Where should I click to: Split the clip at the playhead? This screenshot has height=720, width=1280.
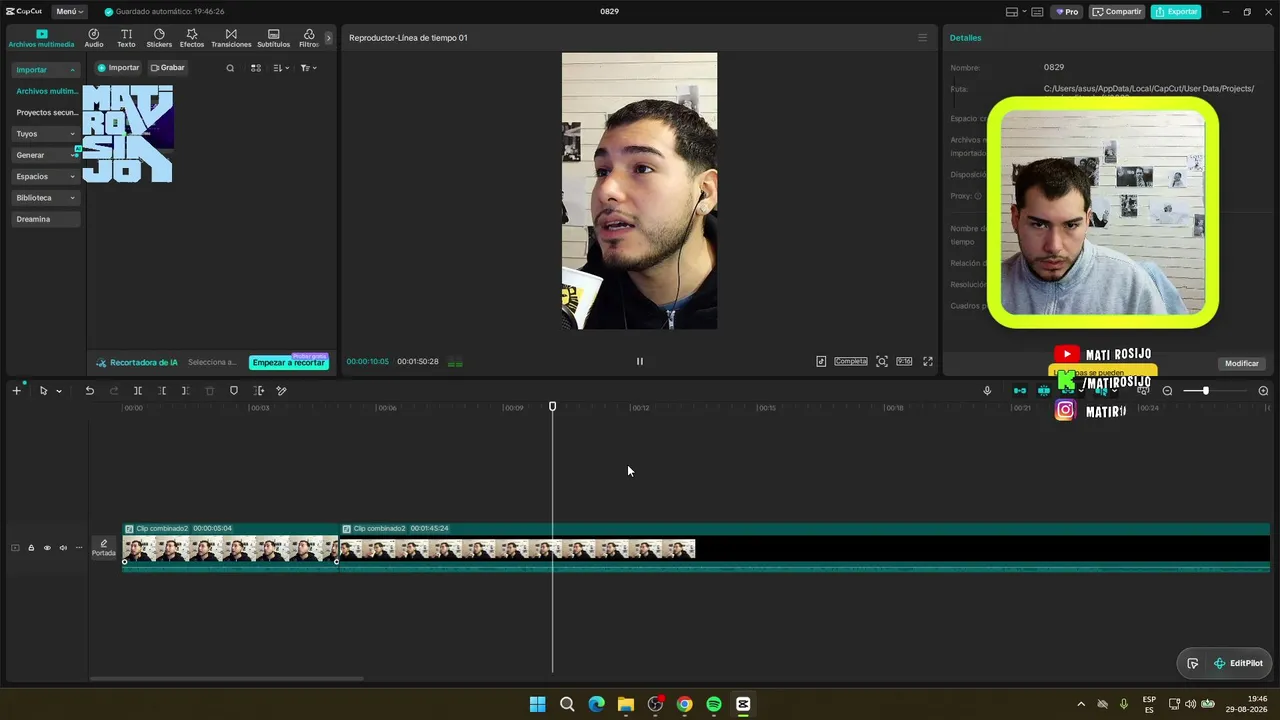tap(138, 391)
